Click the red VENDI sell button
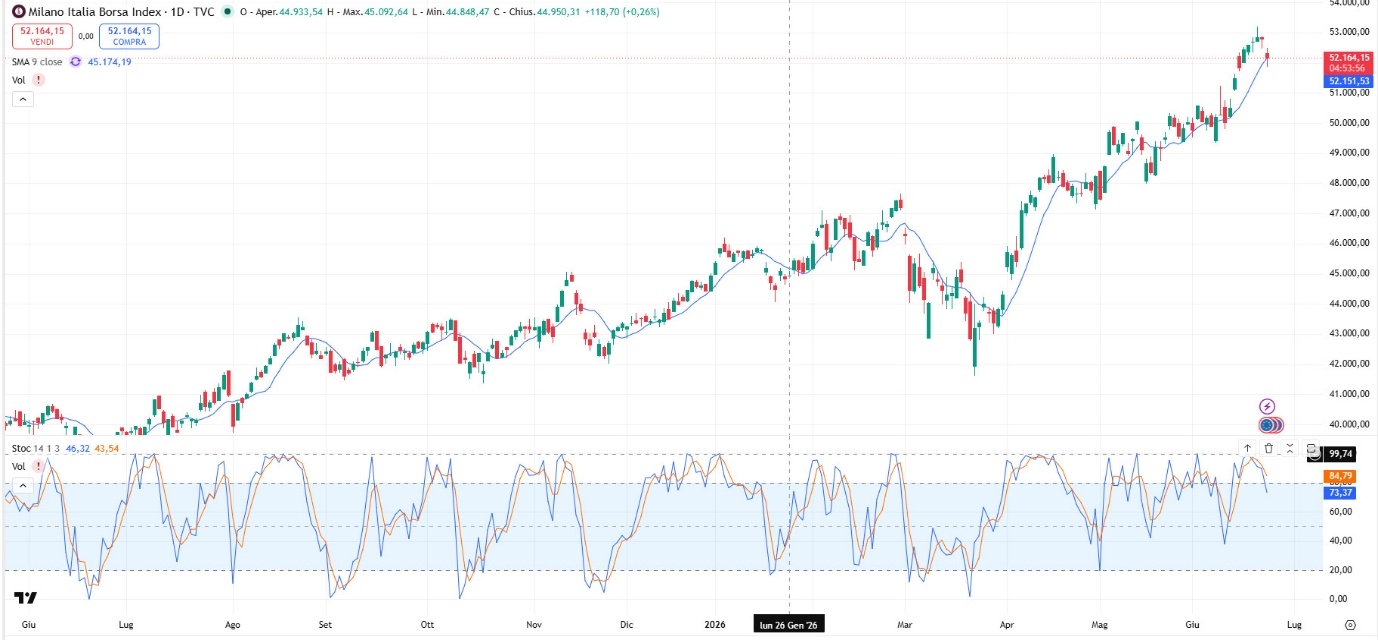1378x640 pixels. point(42,36)
